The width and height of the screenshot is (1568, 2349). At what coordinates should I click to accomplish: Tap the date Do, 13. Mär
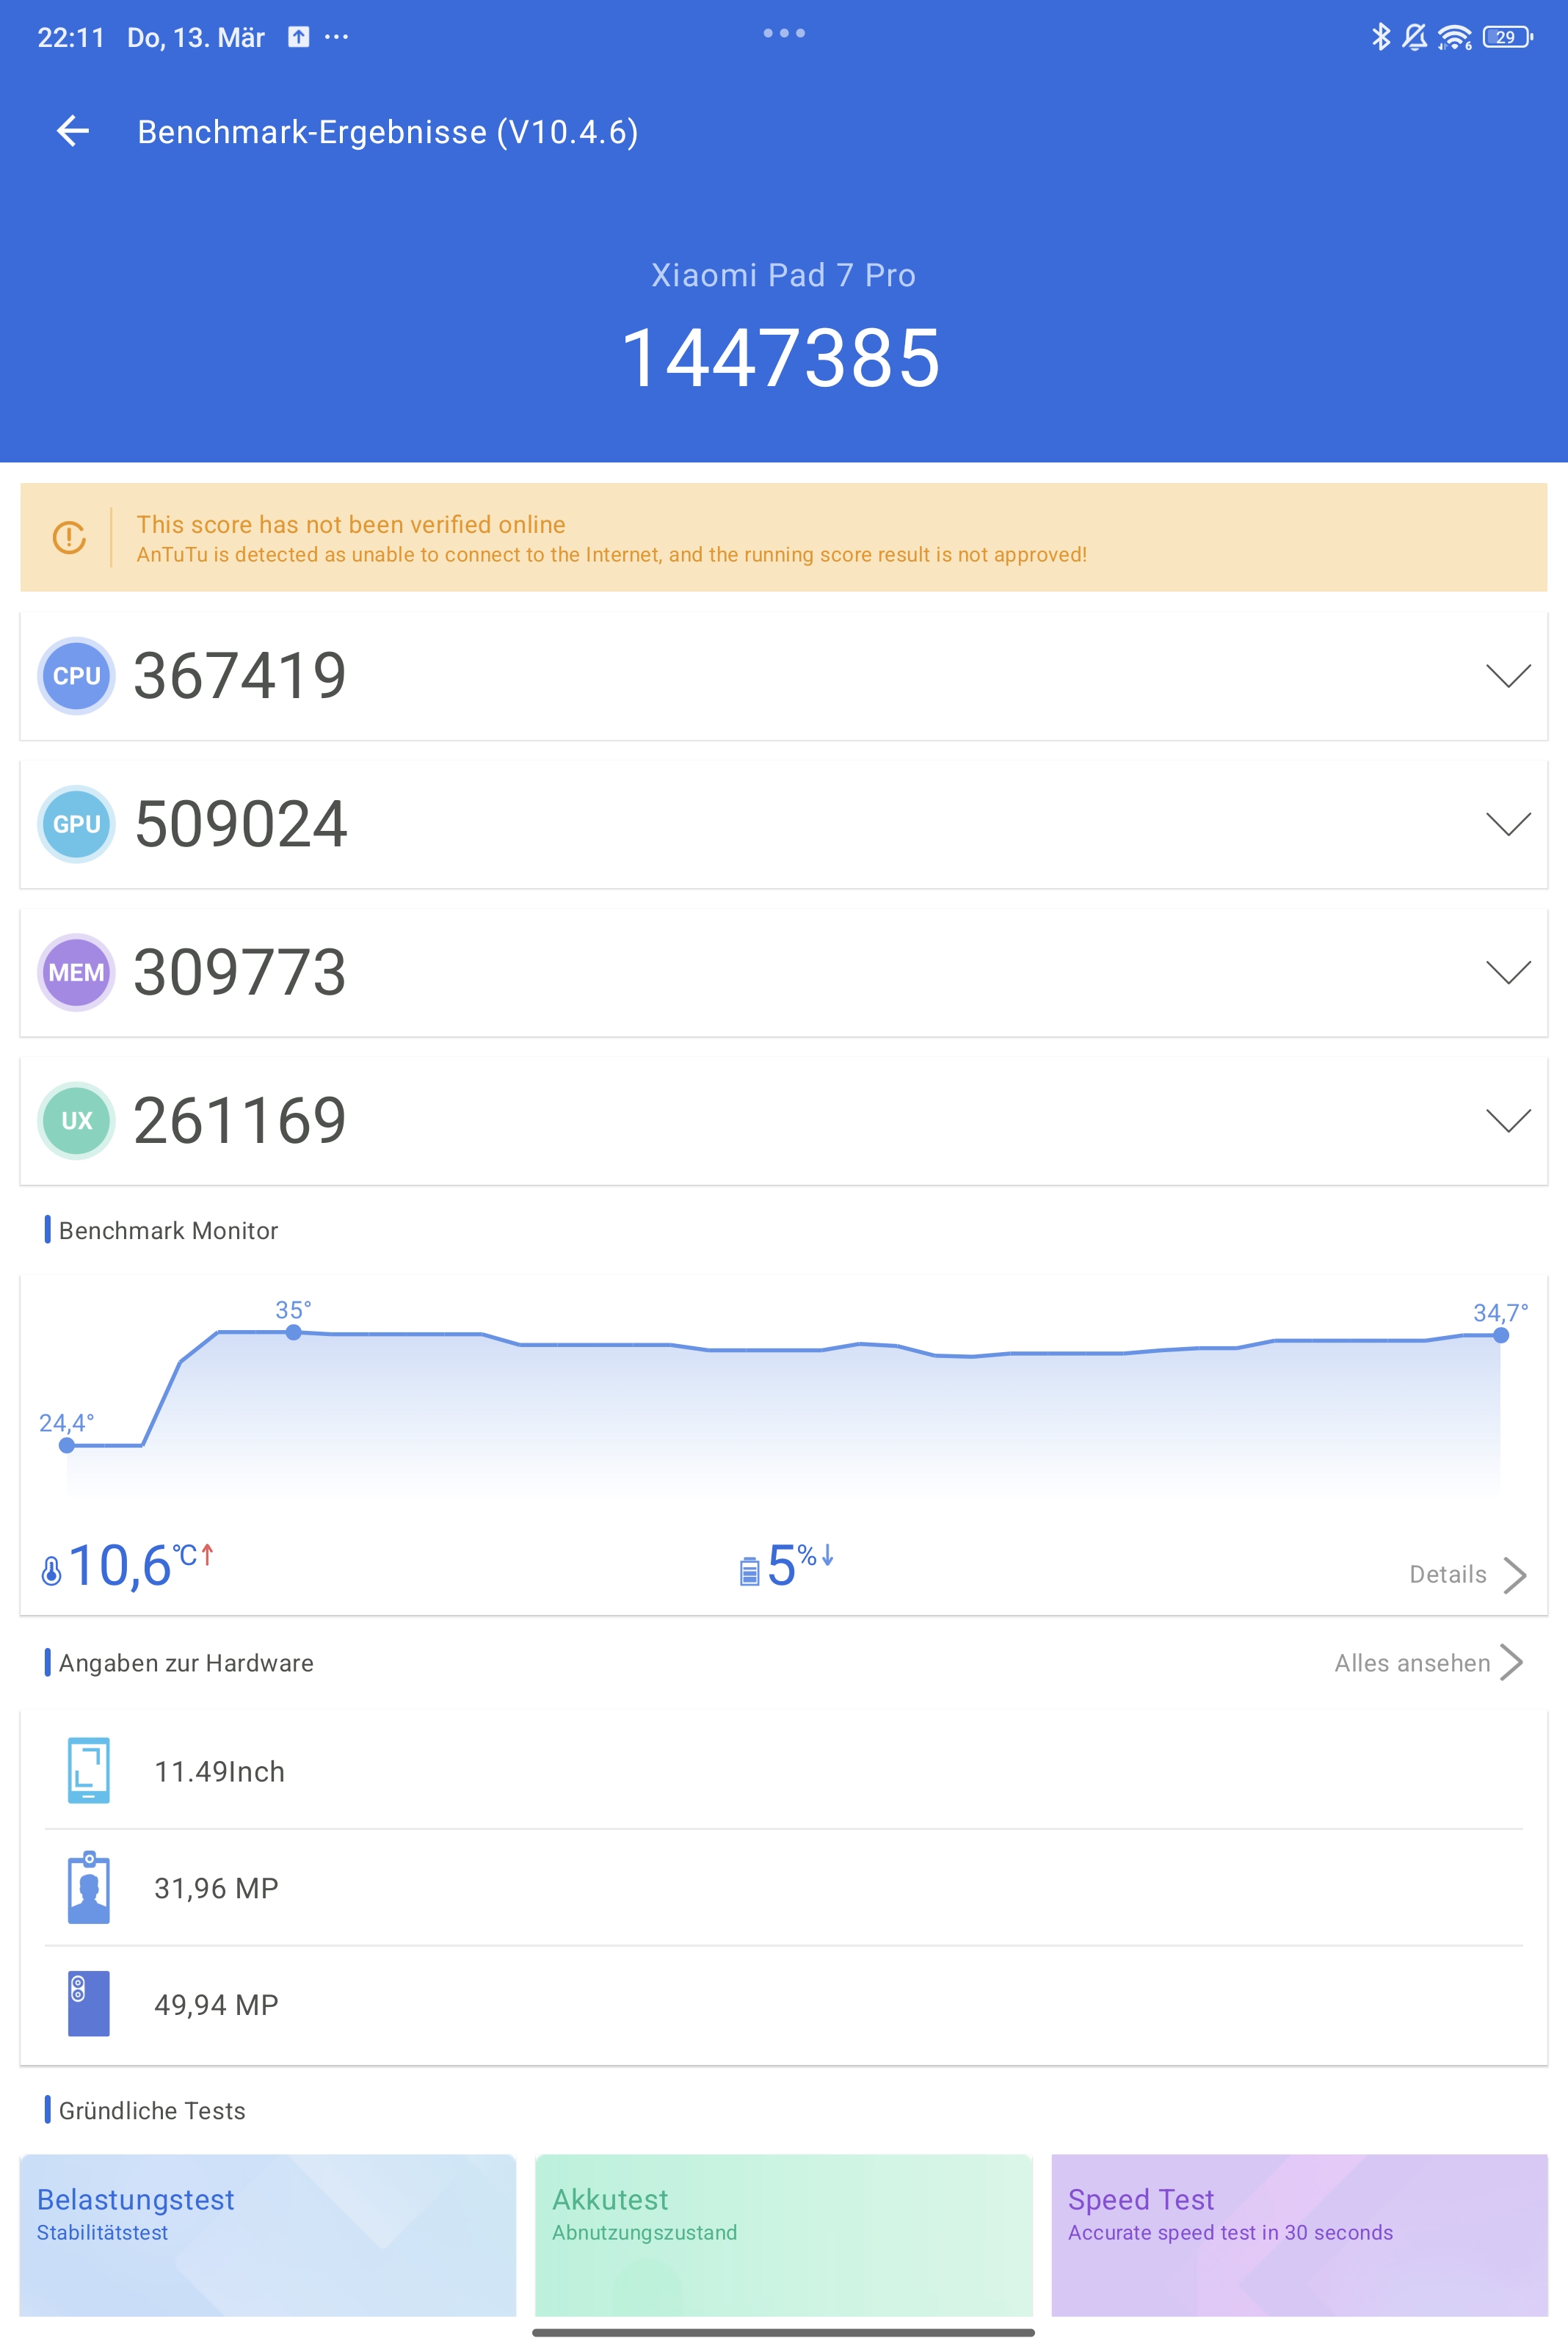point(196,38)
